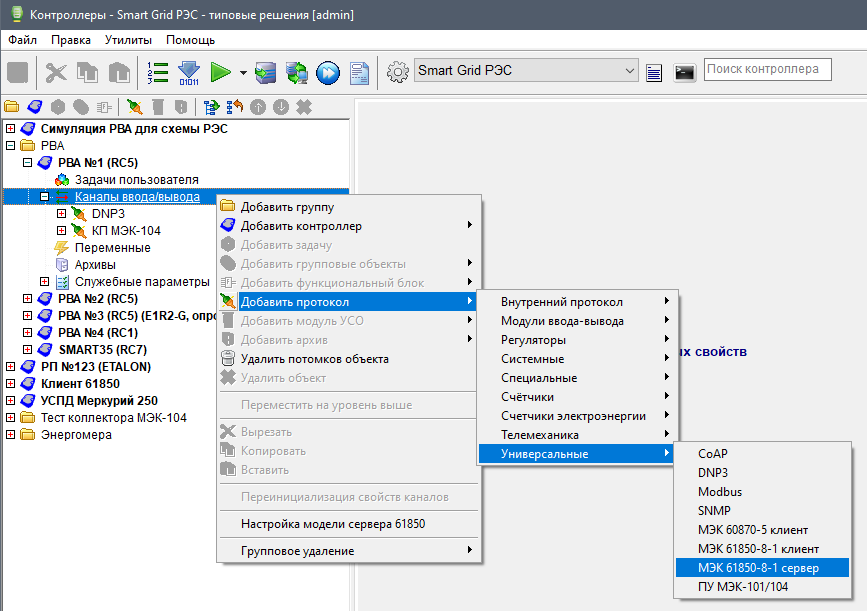Click the tree-toolbar plug protocol icon
Viewport: 867px width, 611px height.
(x=134, y=106)
